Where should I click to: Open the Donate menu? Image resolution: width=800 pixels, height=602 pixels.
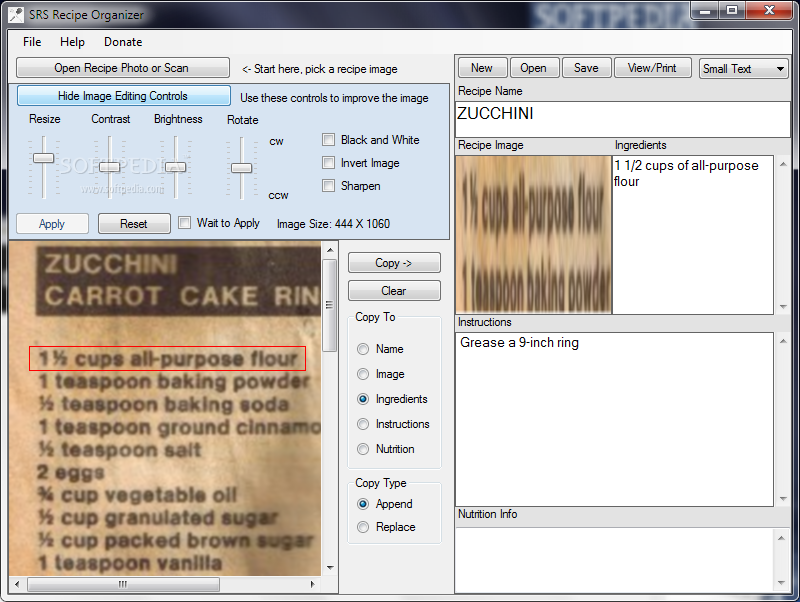[x=123, y=42]
